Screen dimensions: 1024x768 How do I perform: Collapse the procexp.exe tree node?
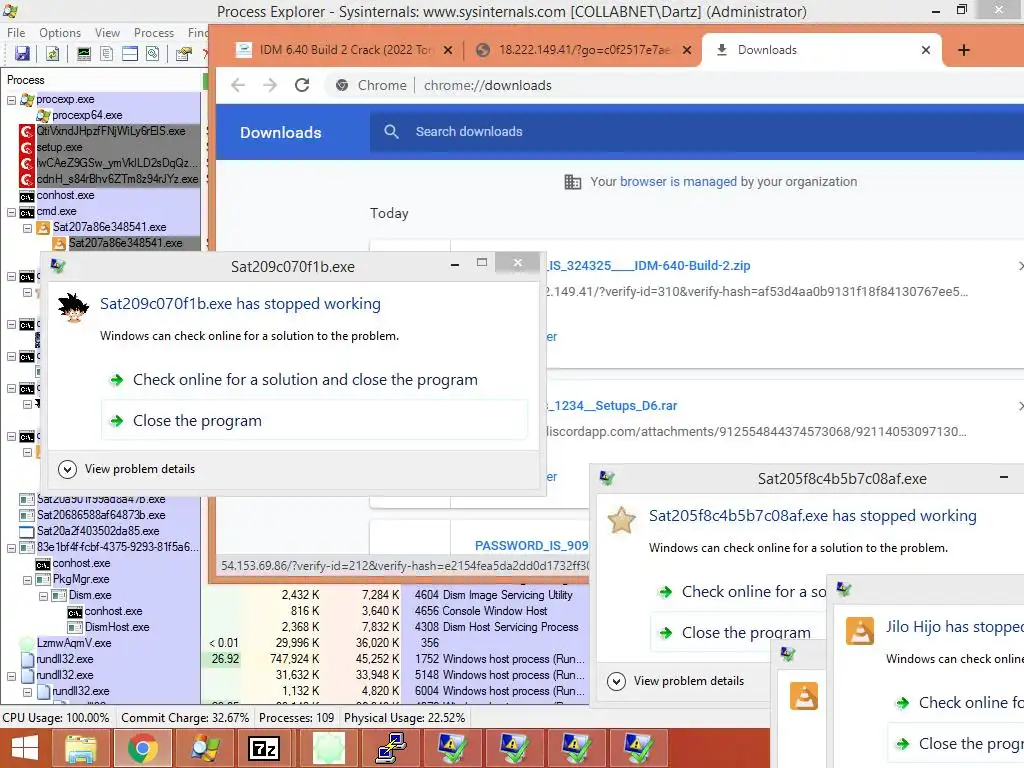tap(11, 100)
